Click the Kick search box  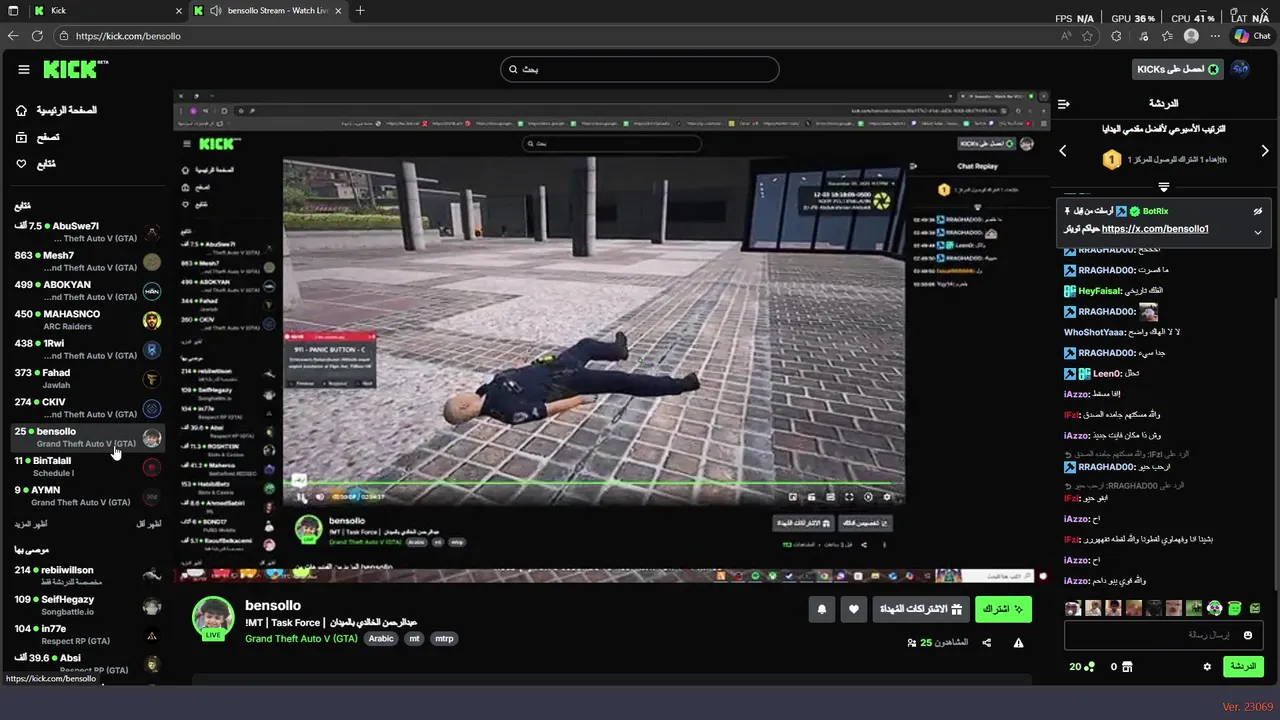pos(640,69)
